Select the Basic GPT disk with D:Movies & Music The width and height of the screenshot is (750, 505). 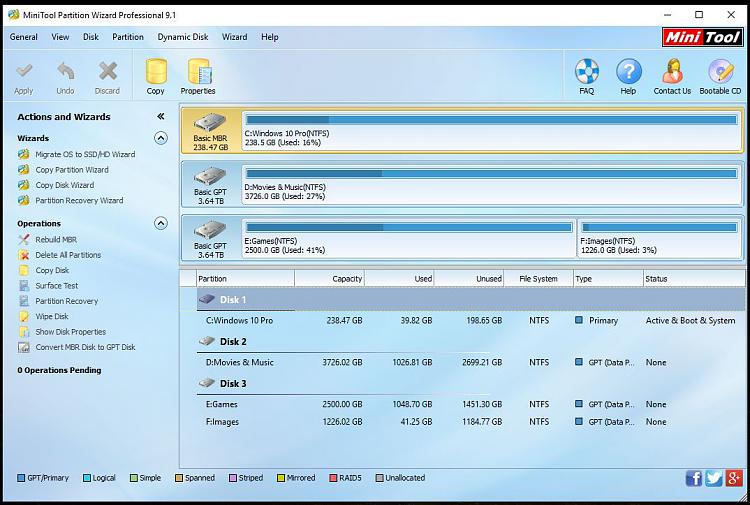click(210, 184)
